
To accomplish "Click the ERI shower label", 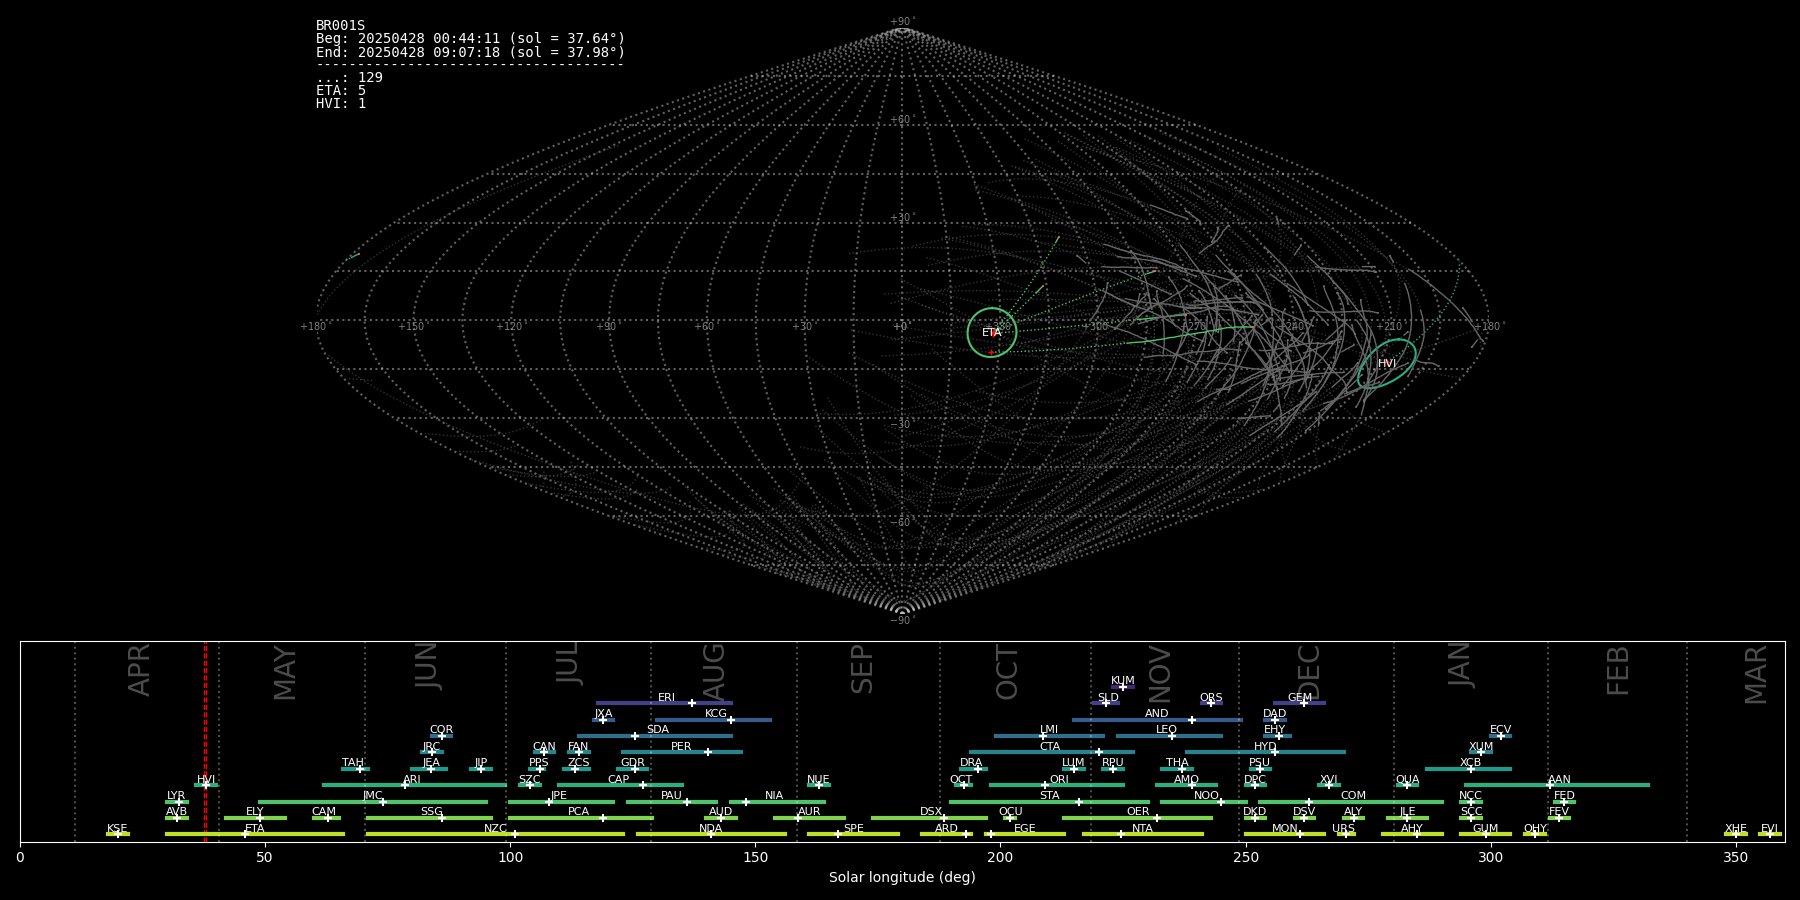I will pos(666,698).
